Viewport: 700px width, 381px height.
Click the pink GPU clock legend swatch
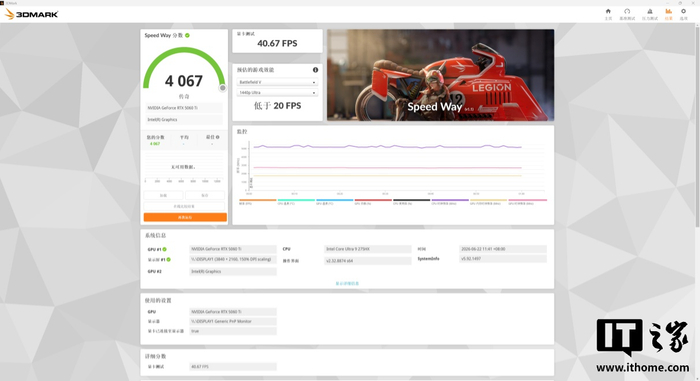click(x=527, y=201)
